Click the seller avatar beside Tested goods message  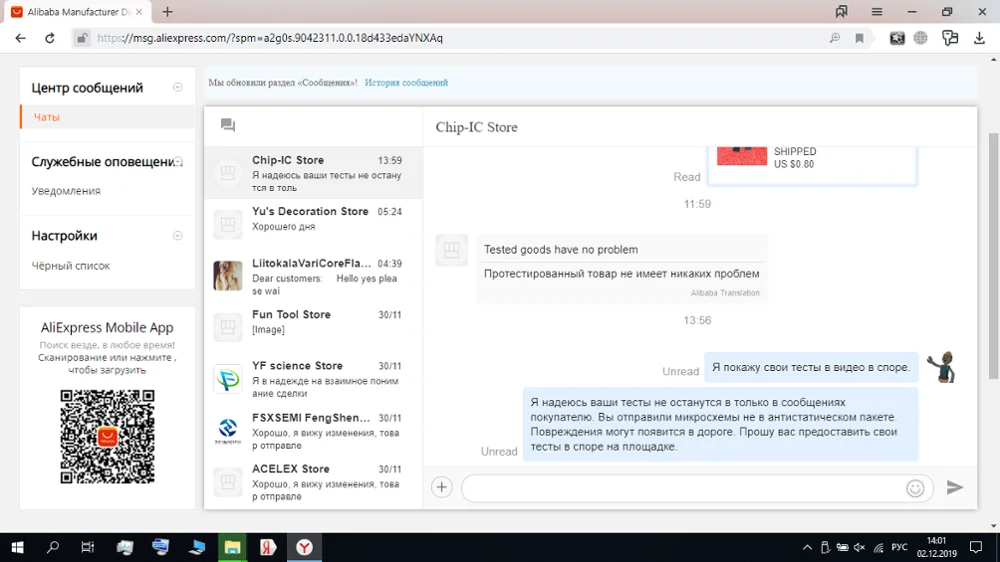pos(452,249)
